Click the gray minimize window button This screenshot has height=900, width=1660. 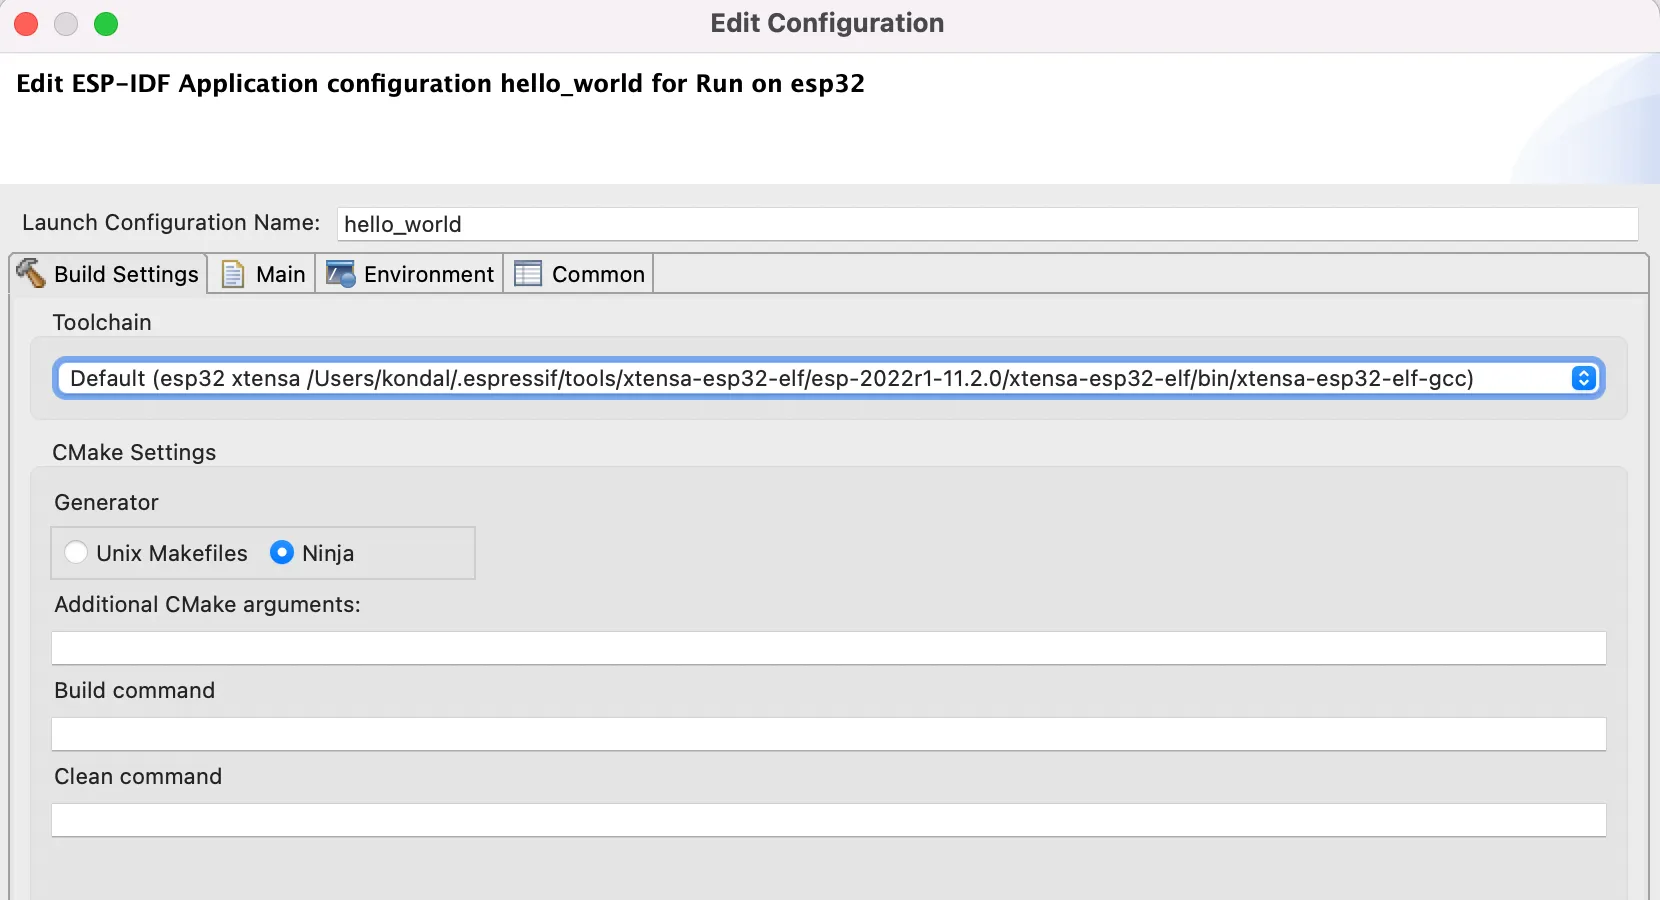pyautogui.click(x=66, y=24)
